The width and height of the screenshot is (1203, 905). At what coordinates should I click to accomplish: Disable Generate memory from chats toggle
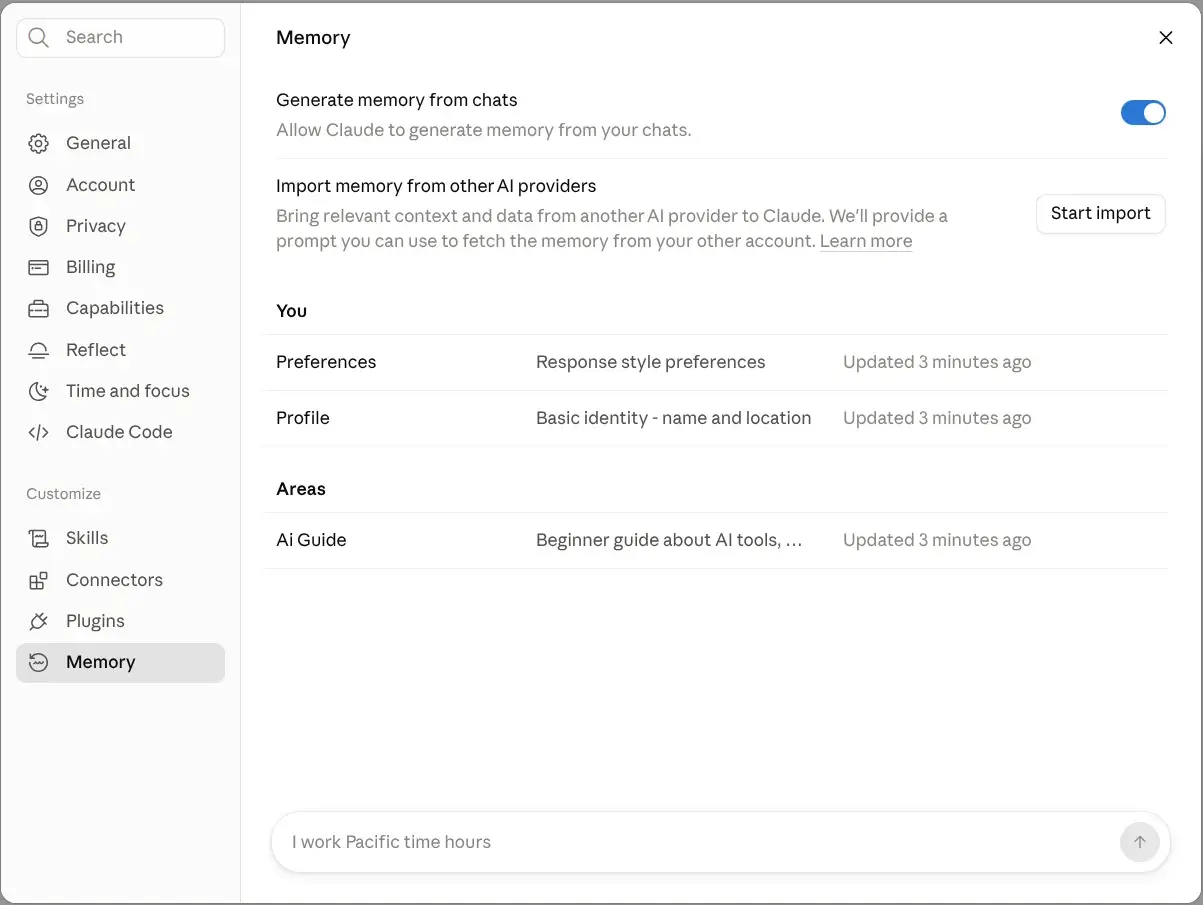[1143, 113]
